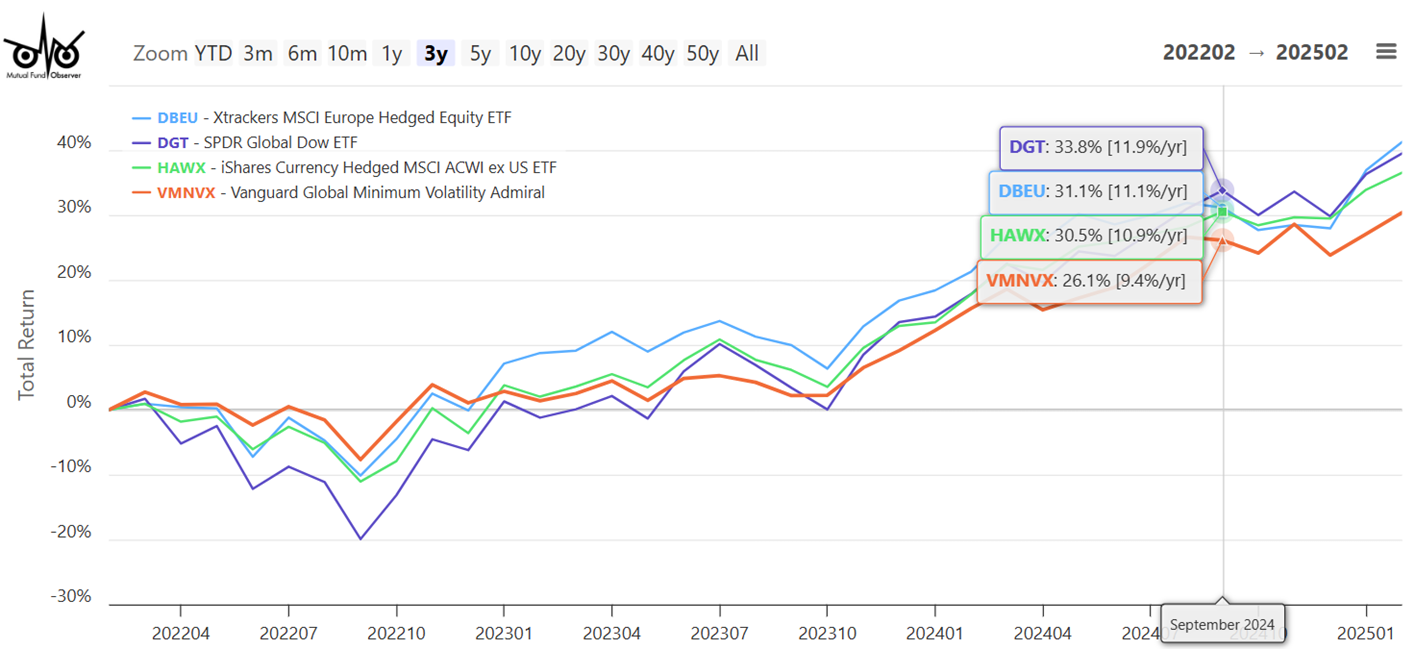Click the active 3y zoom button
This screenshot has height=649, width=1415.
click(436, 53)
